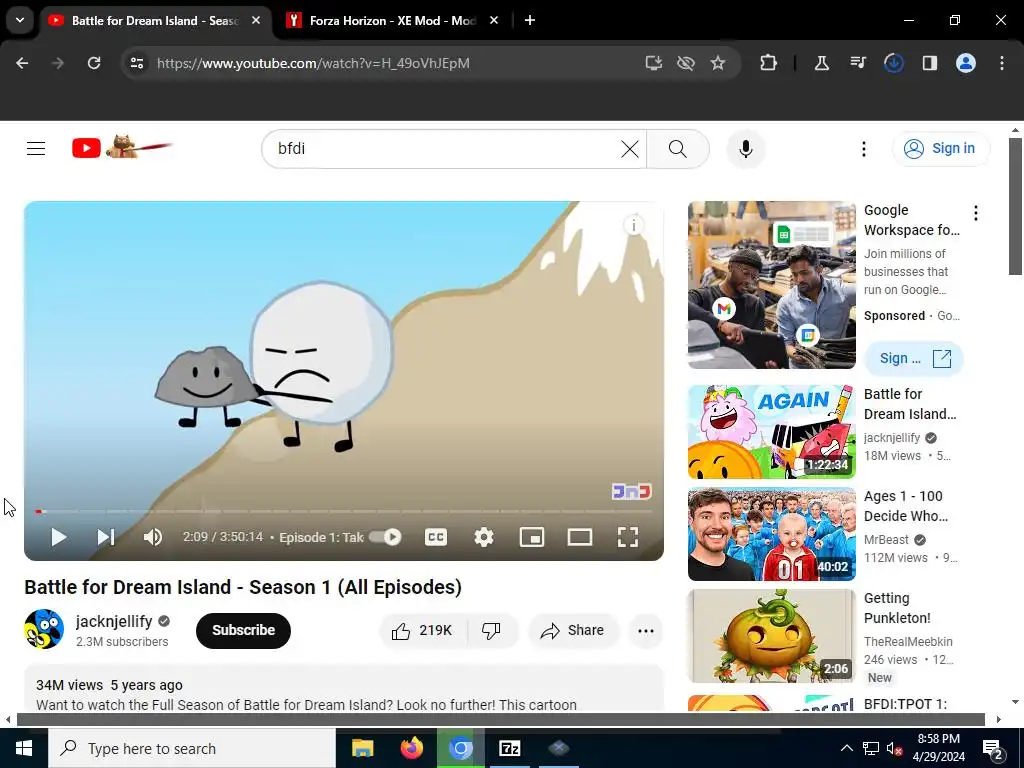Open the MrBeast Ages 1 - 100 thumbnail
Screen dimensions: 1024x768
click(x=771, y=534)
